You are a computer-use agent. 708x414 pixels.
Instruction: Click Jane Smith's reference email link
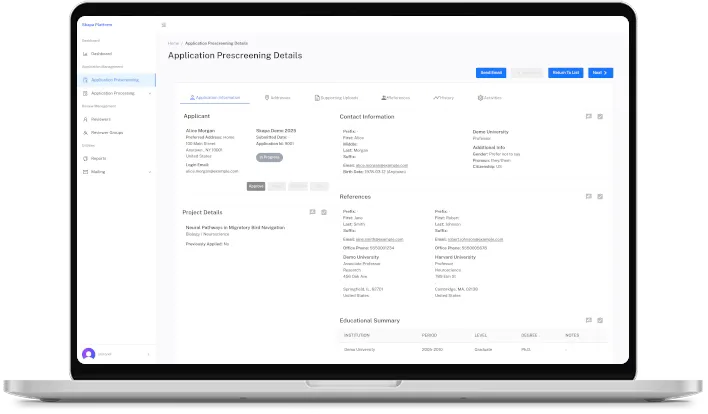point(379,239)
